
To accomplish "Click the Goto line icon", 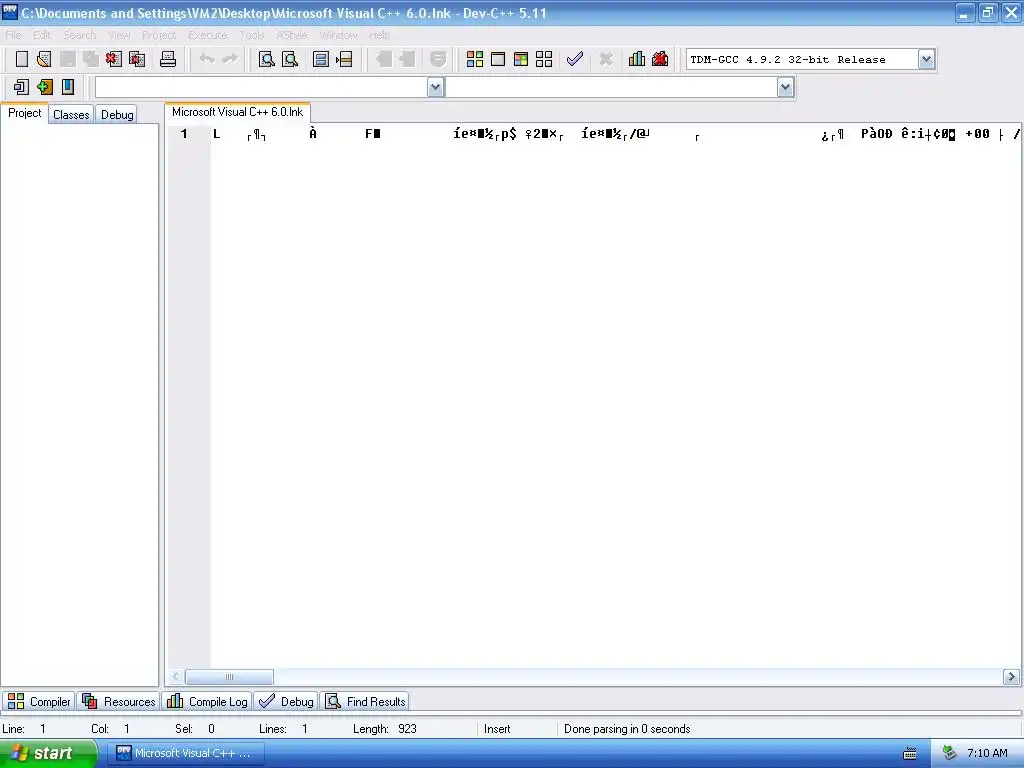I will (344, 59).
